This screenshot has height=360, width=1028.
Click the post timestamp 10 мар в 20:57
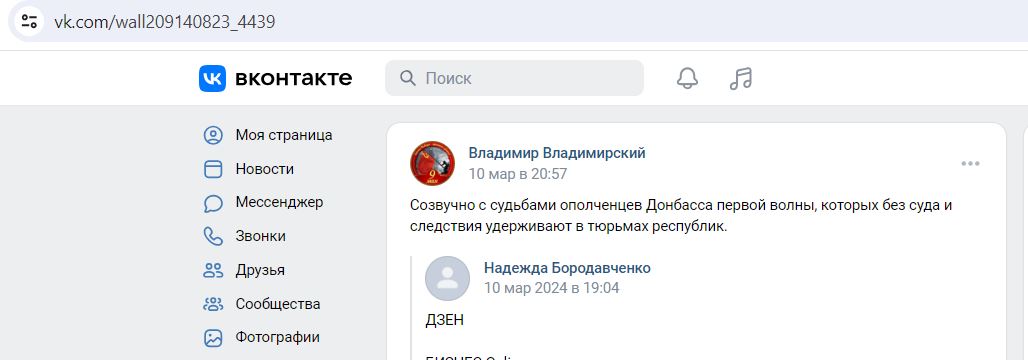[517, 174]
